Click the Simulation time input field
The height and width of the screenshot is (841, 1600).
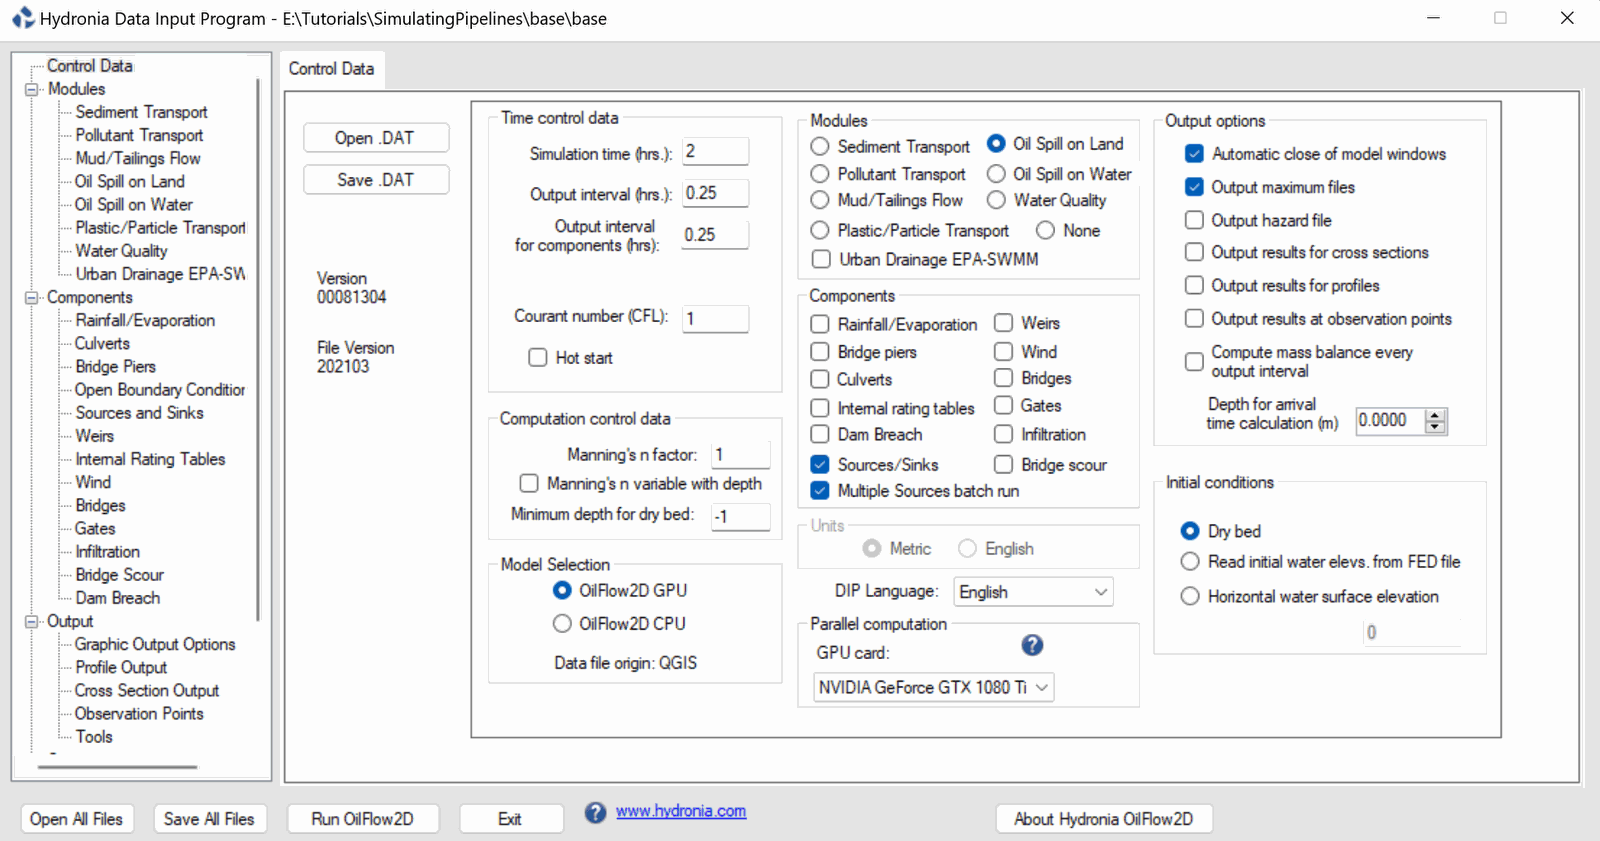pyautogui.click(x=715, y=151)
